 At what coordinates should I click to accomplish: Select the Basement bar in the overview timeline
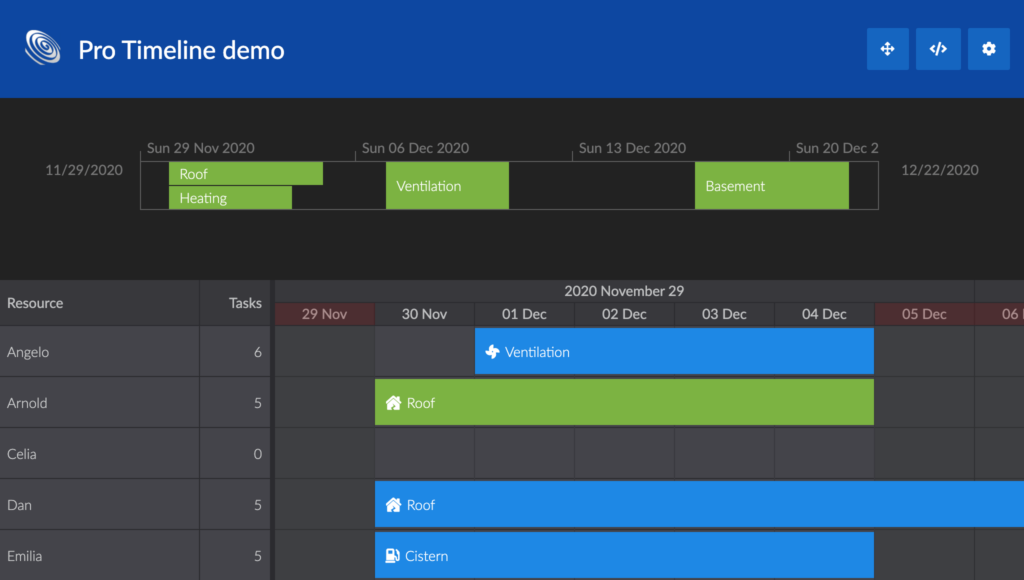point(771,186)
